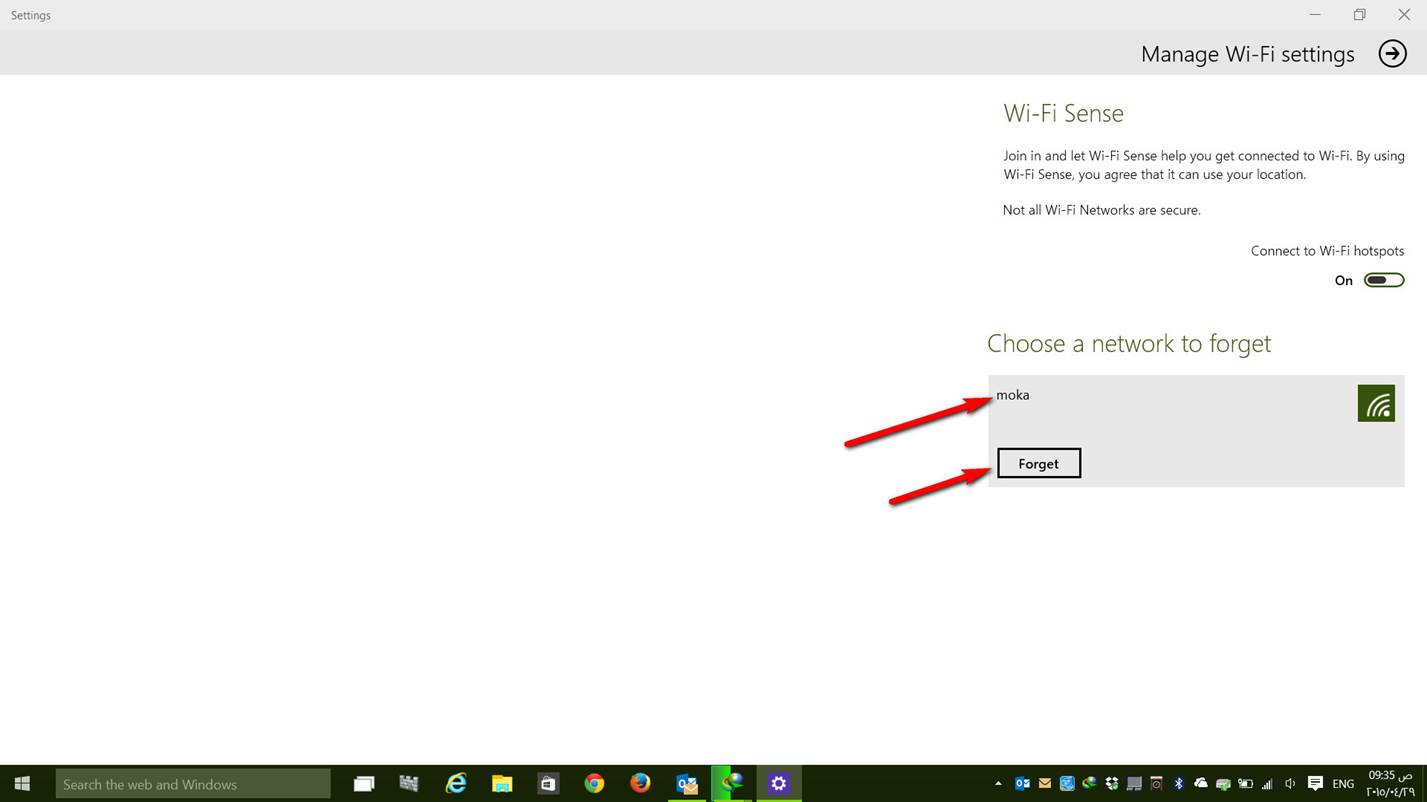Click the Dropbox tray icon
Screen dimensions: 1427x802
[x=1111, y=784]
